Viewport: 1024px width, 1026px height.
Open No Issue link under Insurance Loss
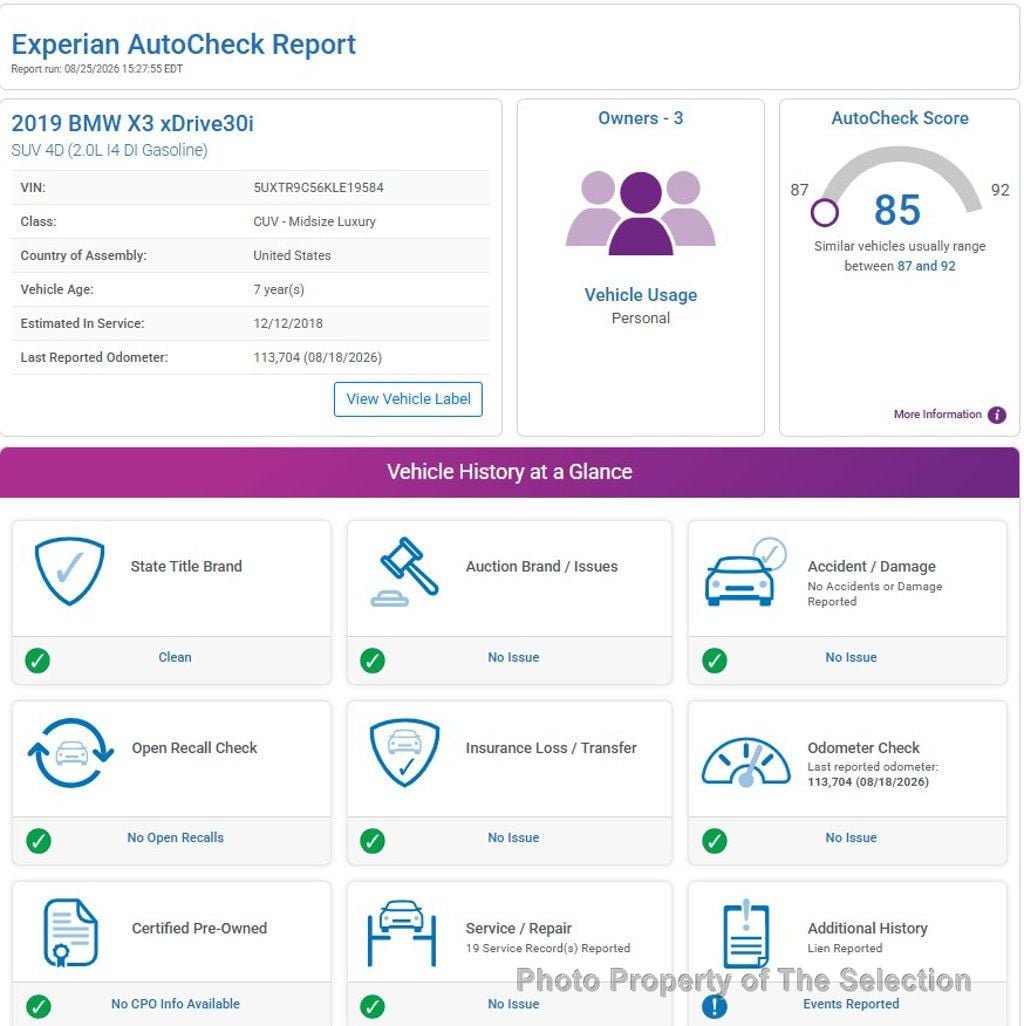click(x=514, y=838)
